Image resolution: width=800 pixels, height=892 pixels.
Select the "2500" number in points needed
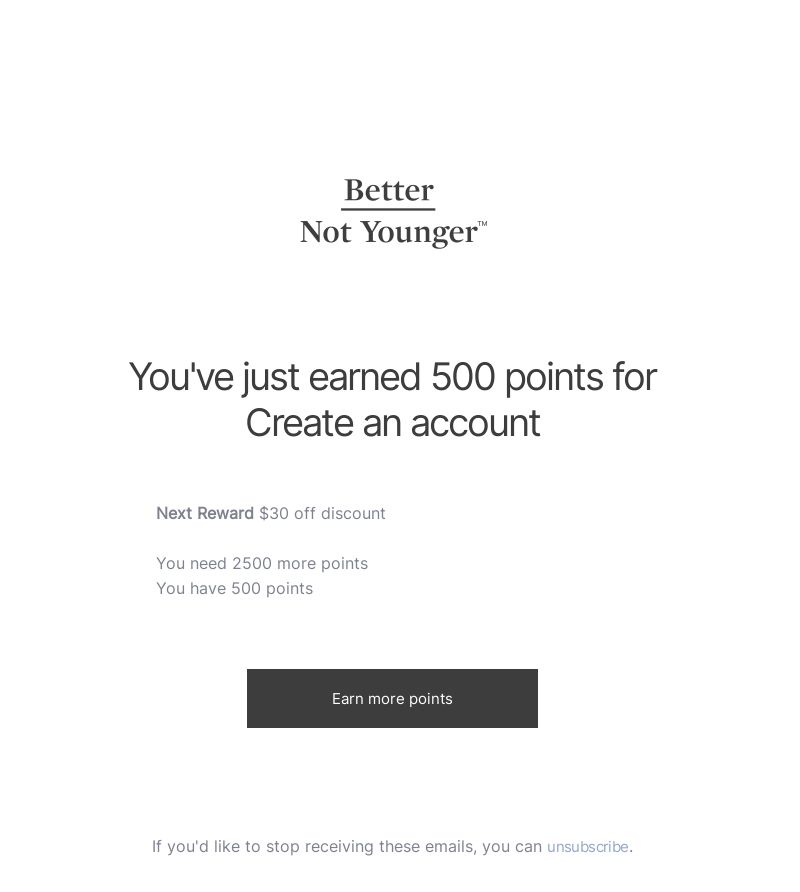pyautogui.click(x=252, y=563)
